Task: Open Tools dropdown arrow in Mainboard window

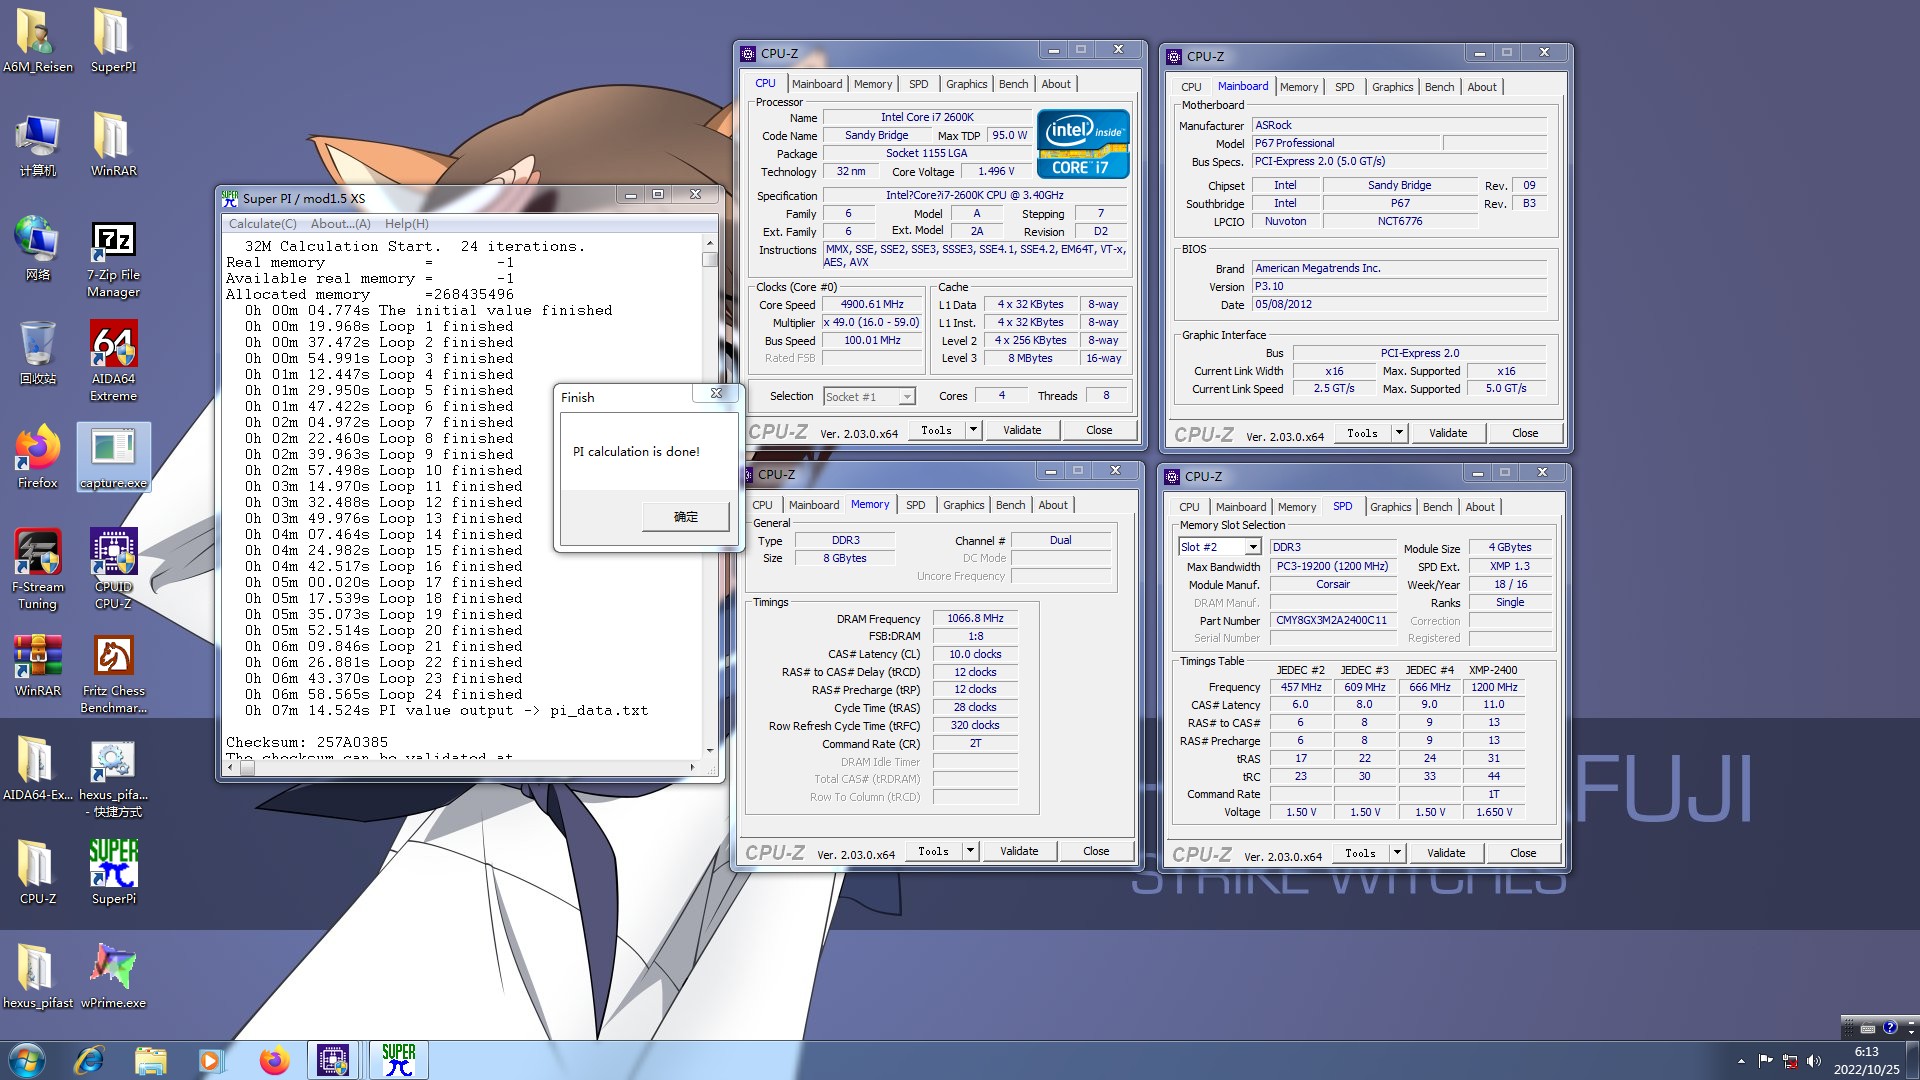Action: click(1399, 433)
